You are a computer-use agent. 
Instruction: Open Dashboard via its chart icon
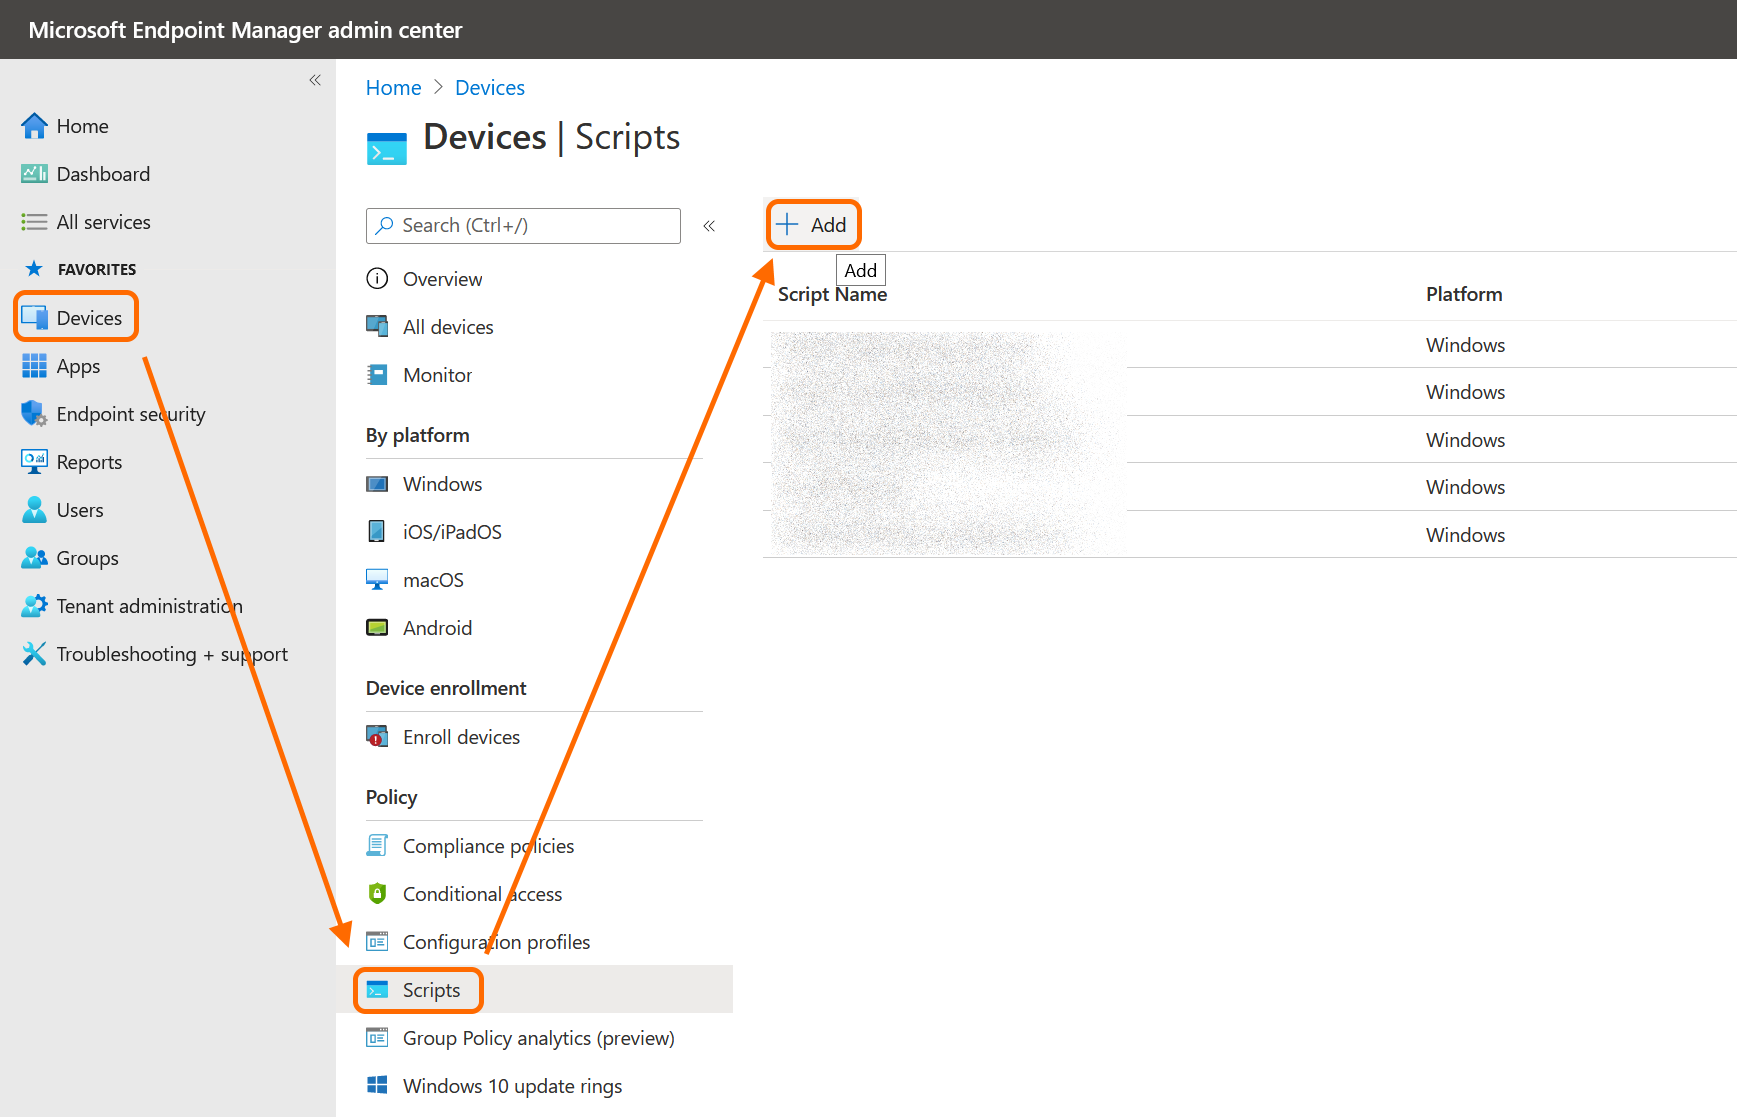pyautogui.click(x=34, y=174)
